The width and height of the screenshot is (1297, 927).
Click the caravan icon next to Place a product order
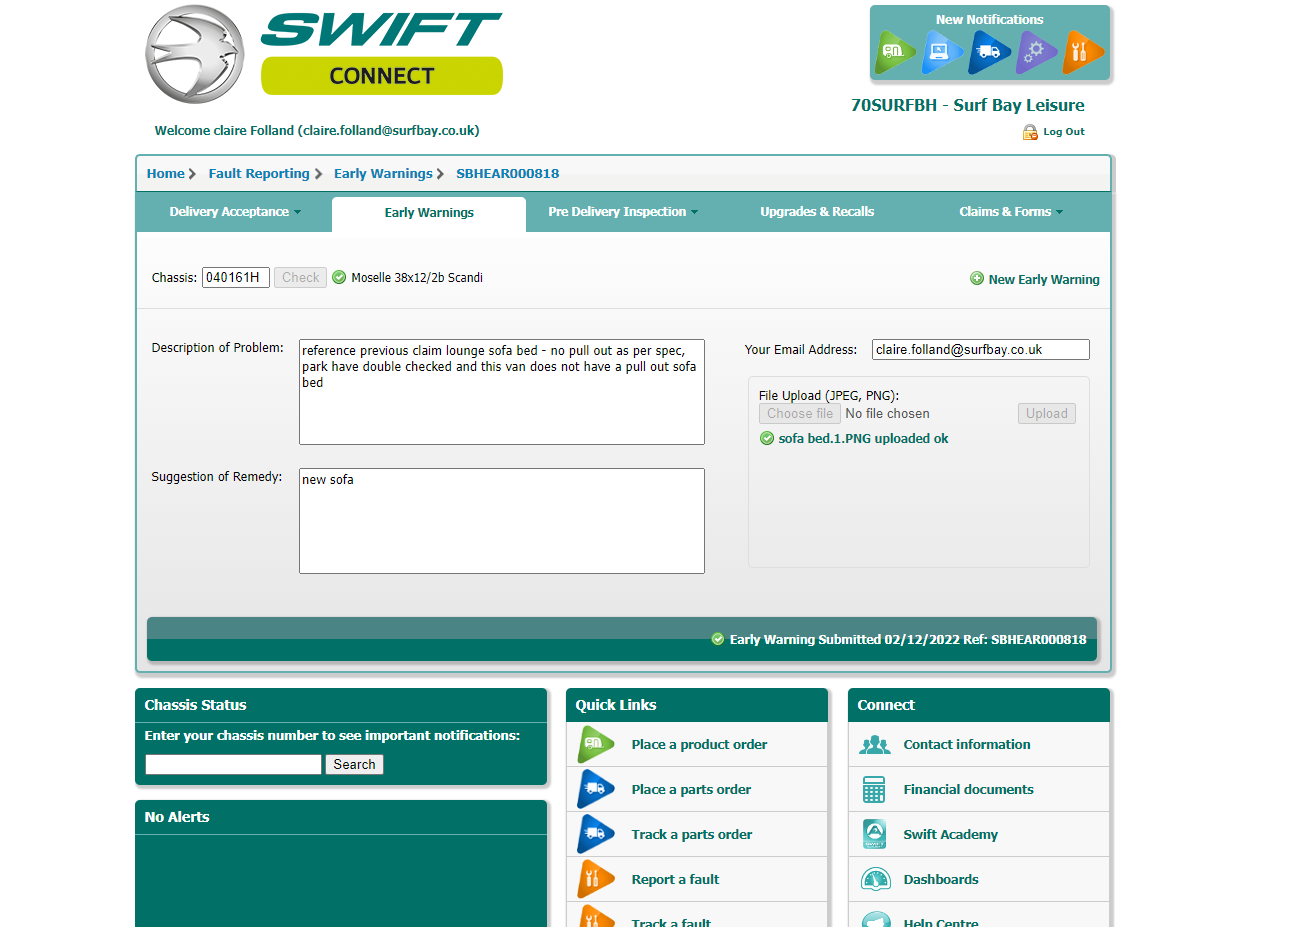(x=595, y=744)
